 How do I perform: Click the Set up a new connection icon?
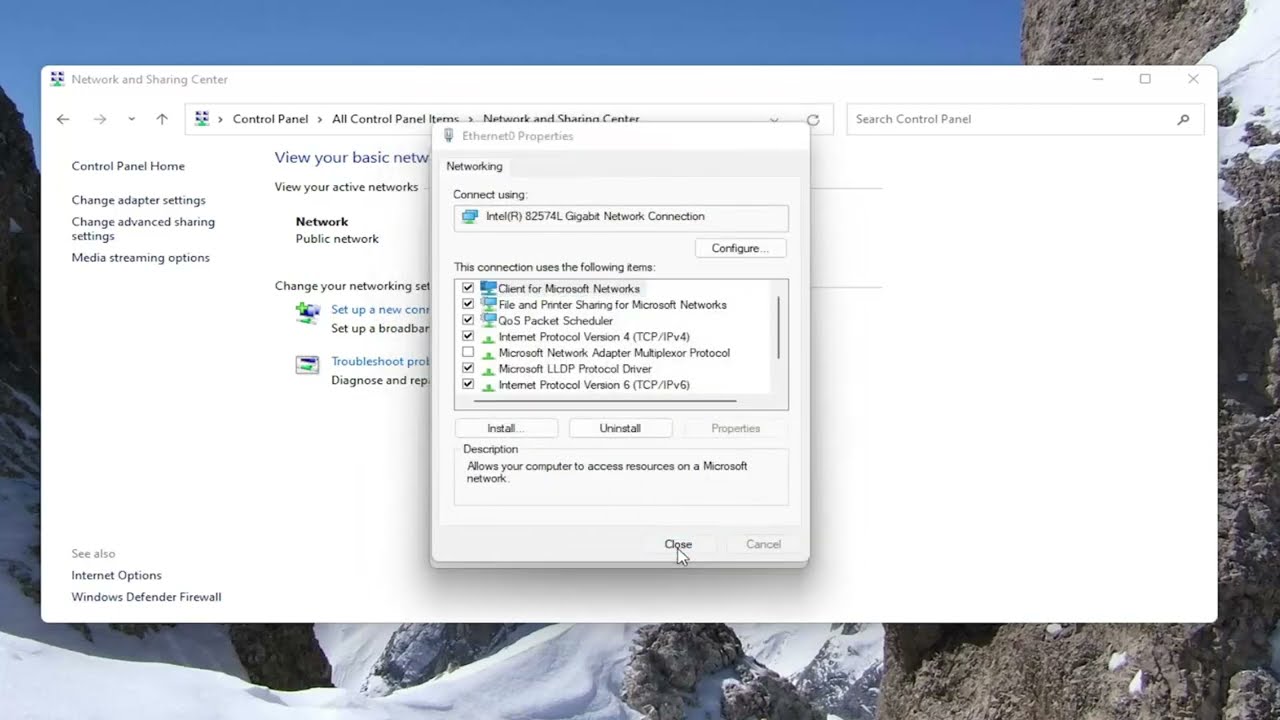pos(308,313)
